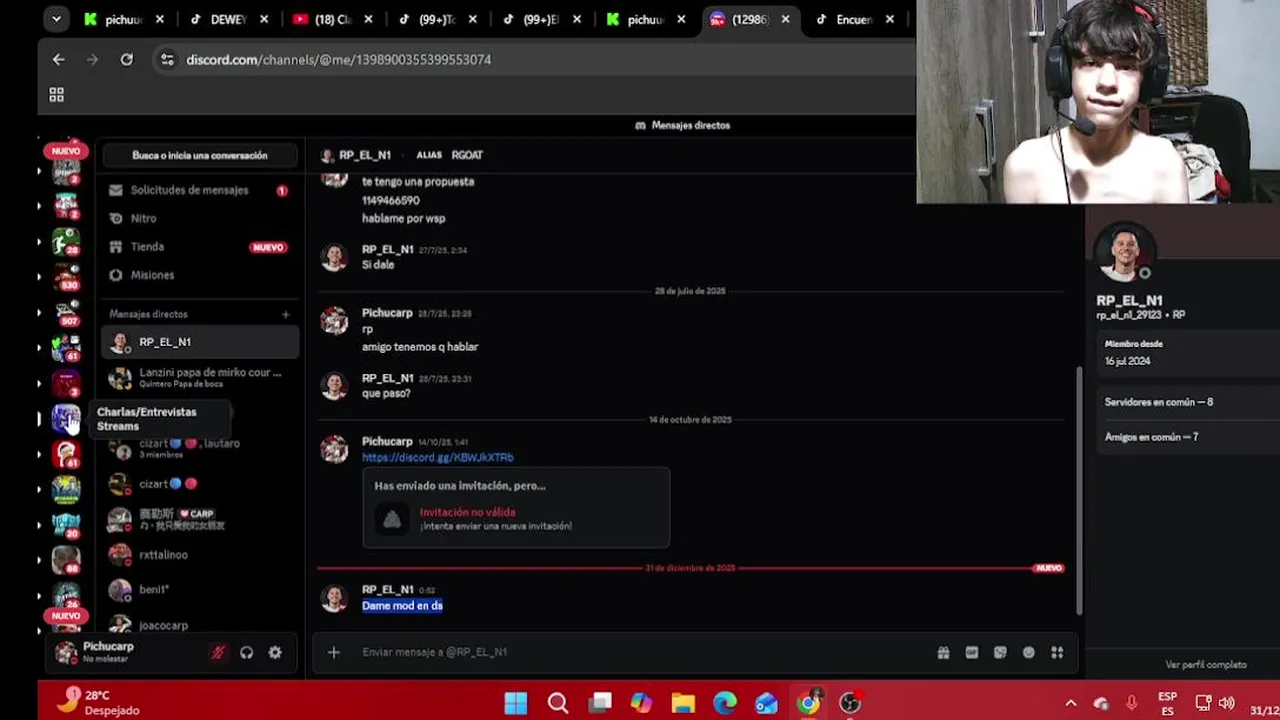Open Solicitudes de mensajes
This screenshot has height=720, width=1280.
200,190
